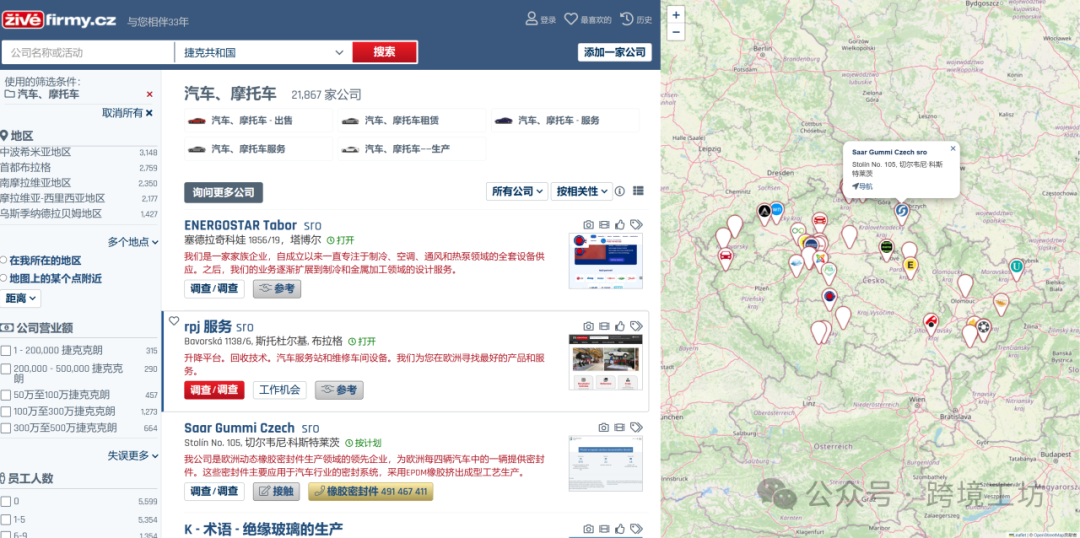Click the login user icon
1080x538 pixels.
pos(532,19)
